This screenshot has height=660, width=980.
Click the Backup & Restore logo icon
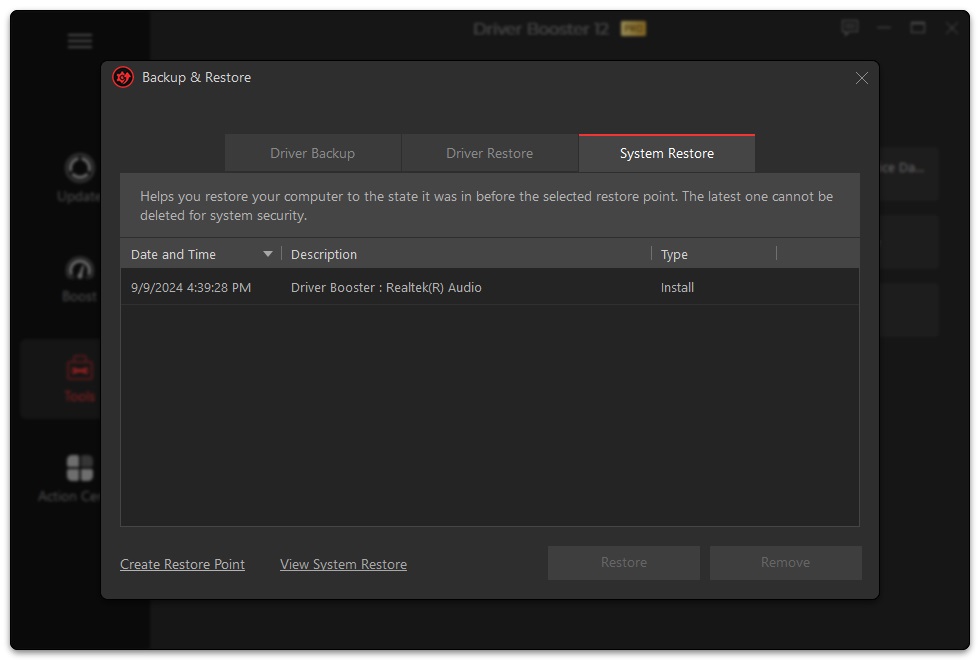tap(123, 78)
